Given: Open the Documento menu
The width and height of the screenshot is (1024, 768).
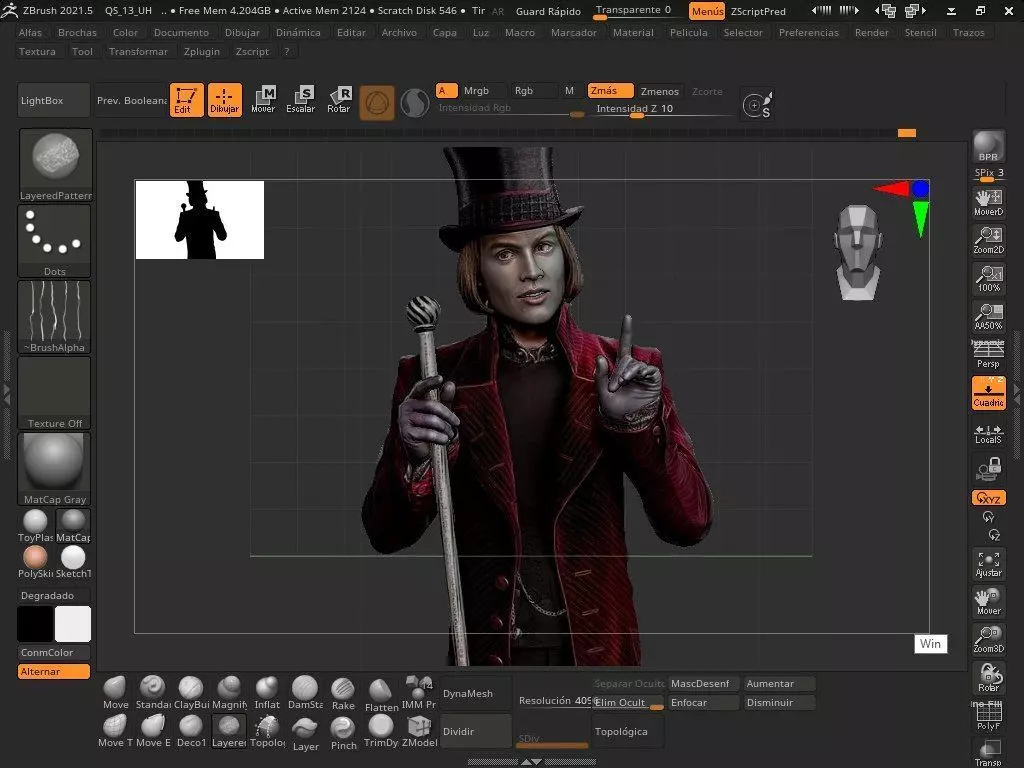Looking at the screenshot, I should coord(181,33).
